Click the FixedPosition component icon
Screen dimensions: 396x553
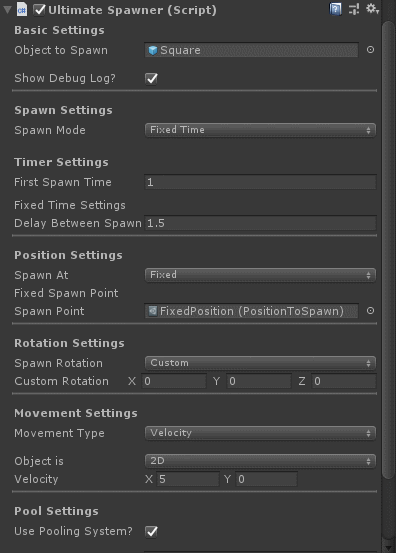153,311
